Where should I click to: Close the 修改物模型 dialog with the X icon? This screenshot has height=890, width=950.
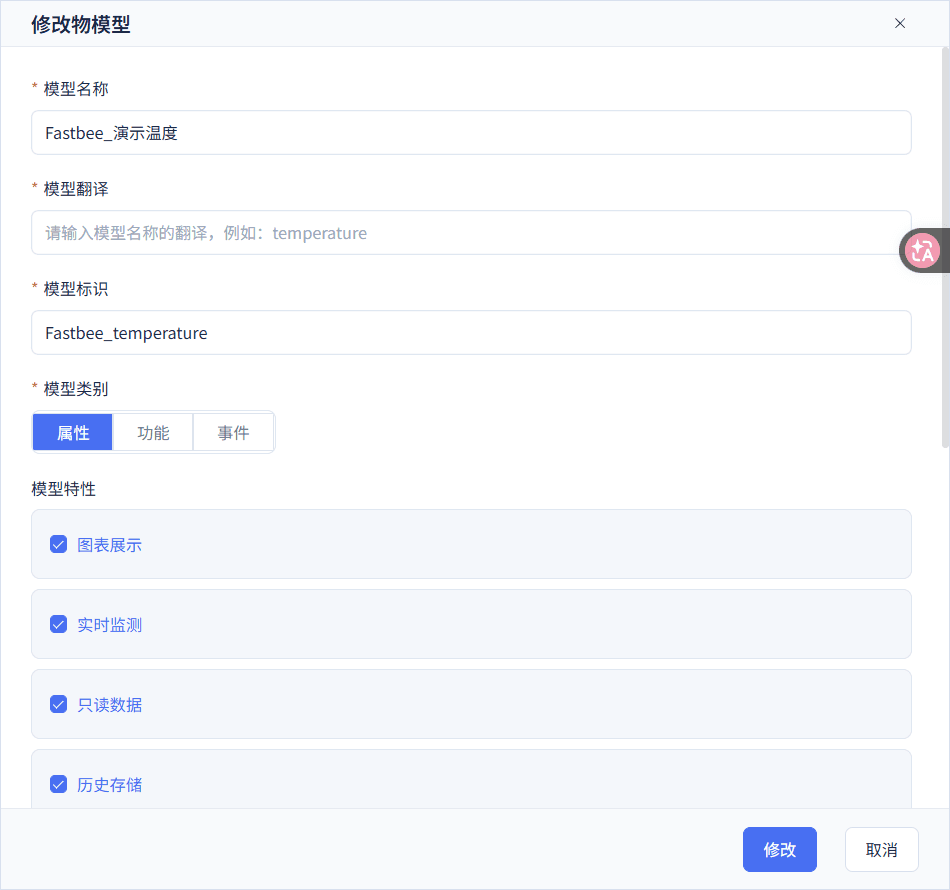pyautogui.click(x=900, y=23)
